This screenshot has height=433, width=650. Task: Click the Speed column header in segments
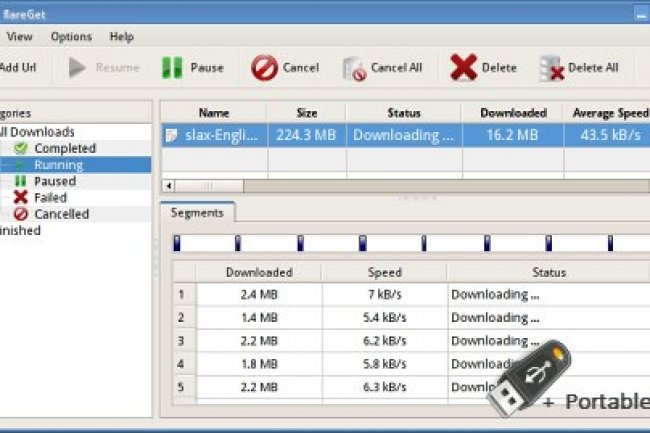384,272
